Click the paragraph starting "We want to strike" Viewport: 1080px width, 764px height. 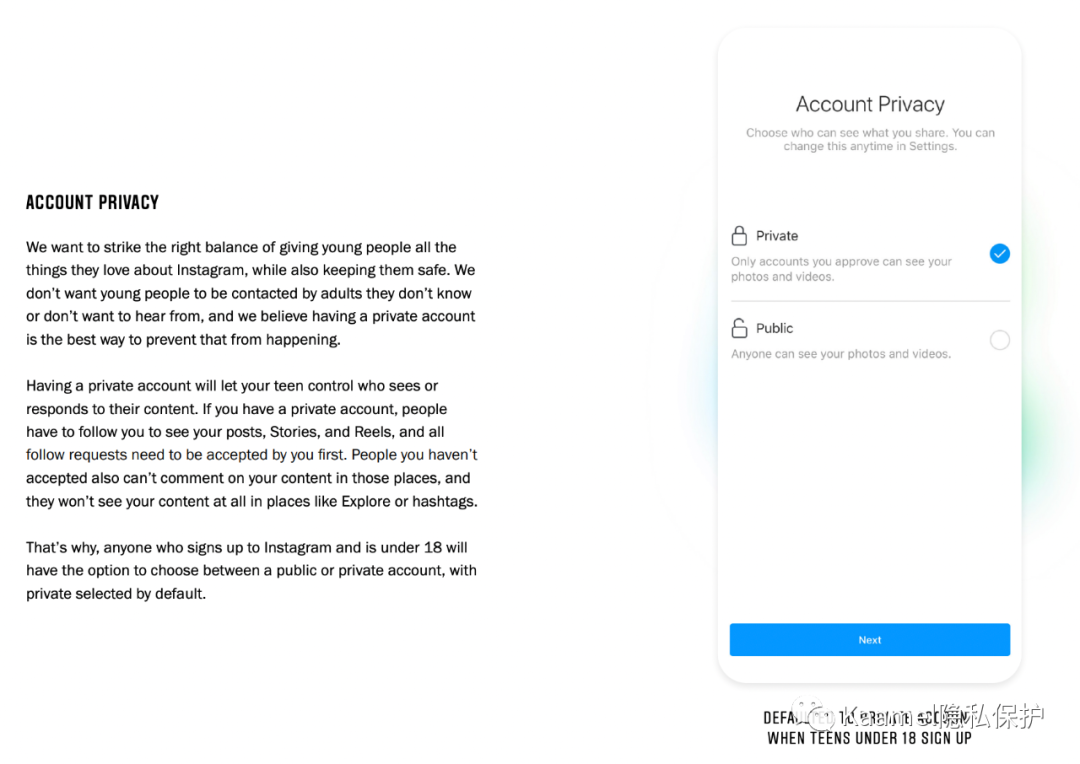click(251, 293)
